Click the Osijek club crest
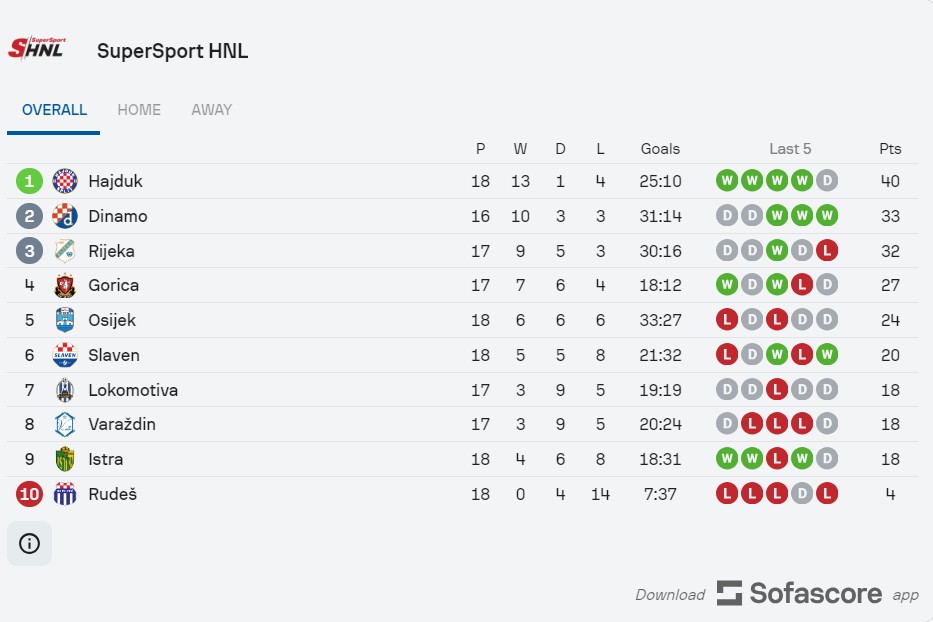The image size is (933, 622). point(65,320)
